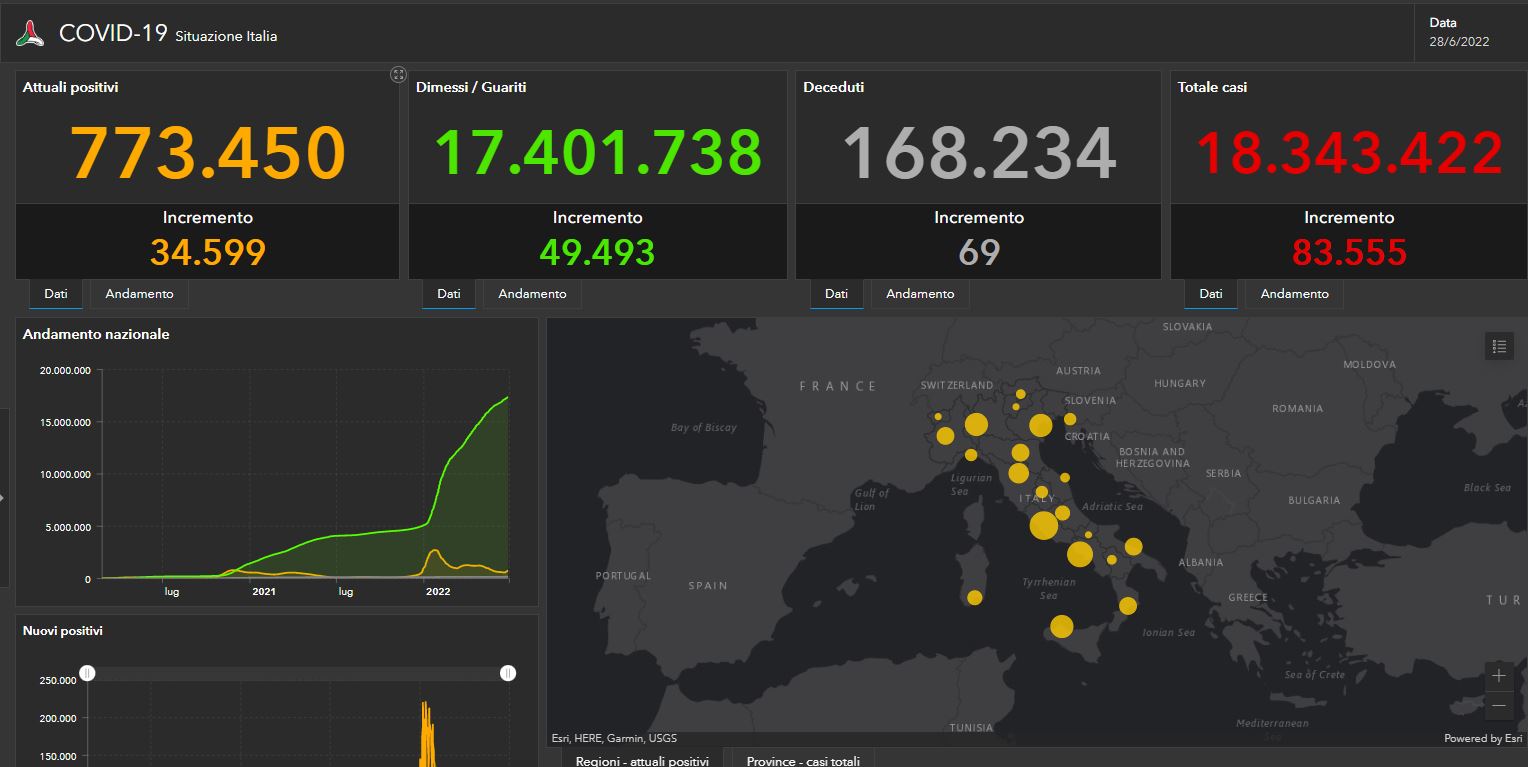Click the Dimessi / Guariti card title

471,87
